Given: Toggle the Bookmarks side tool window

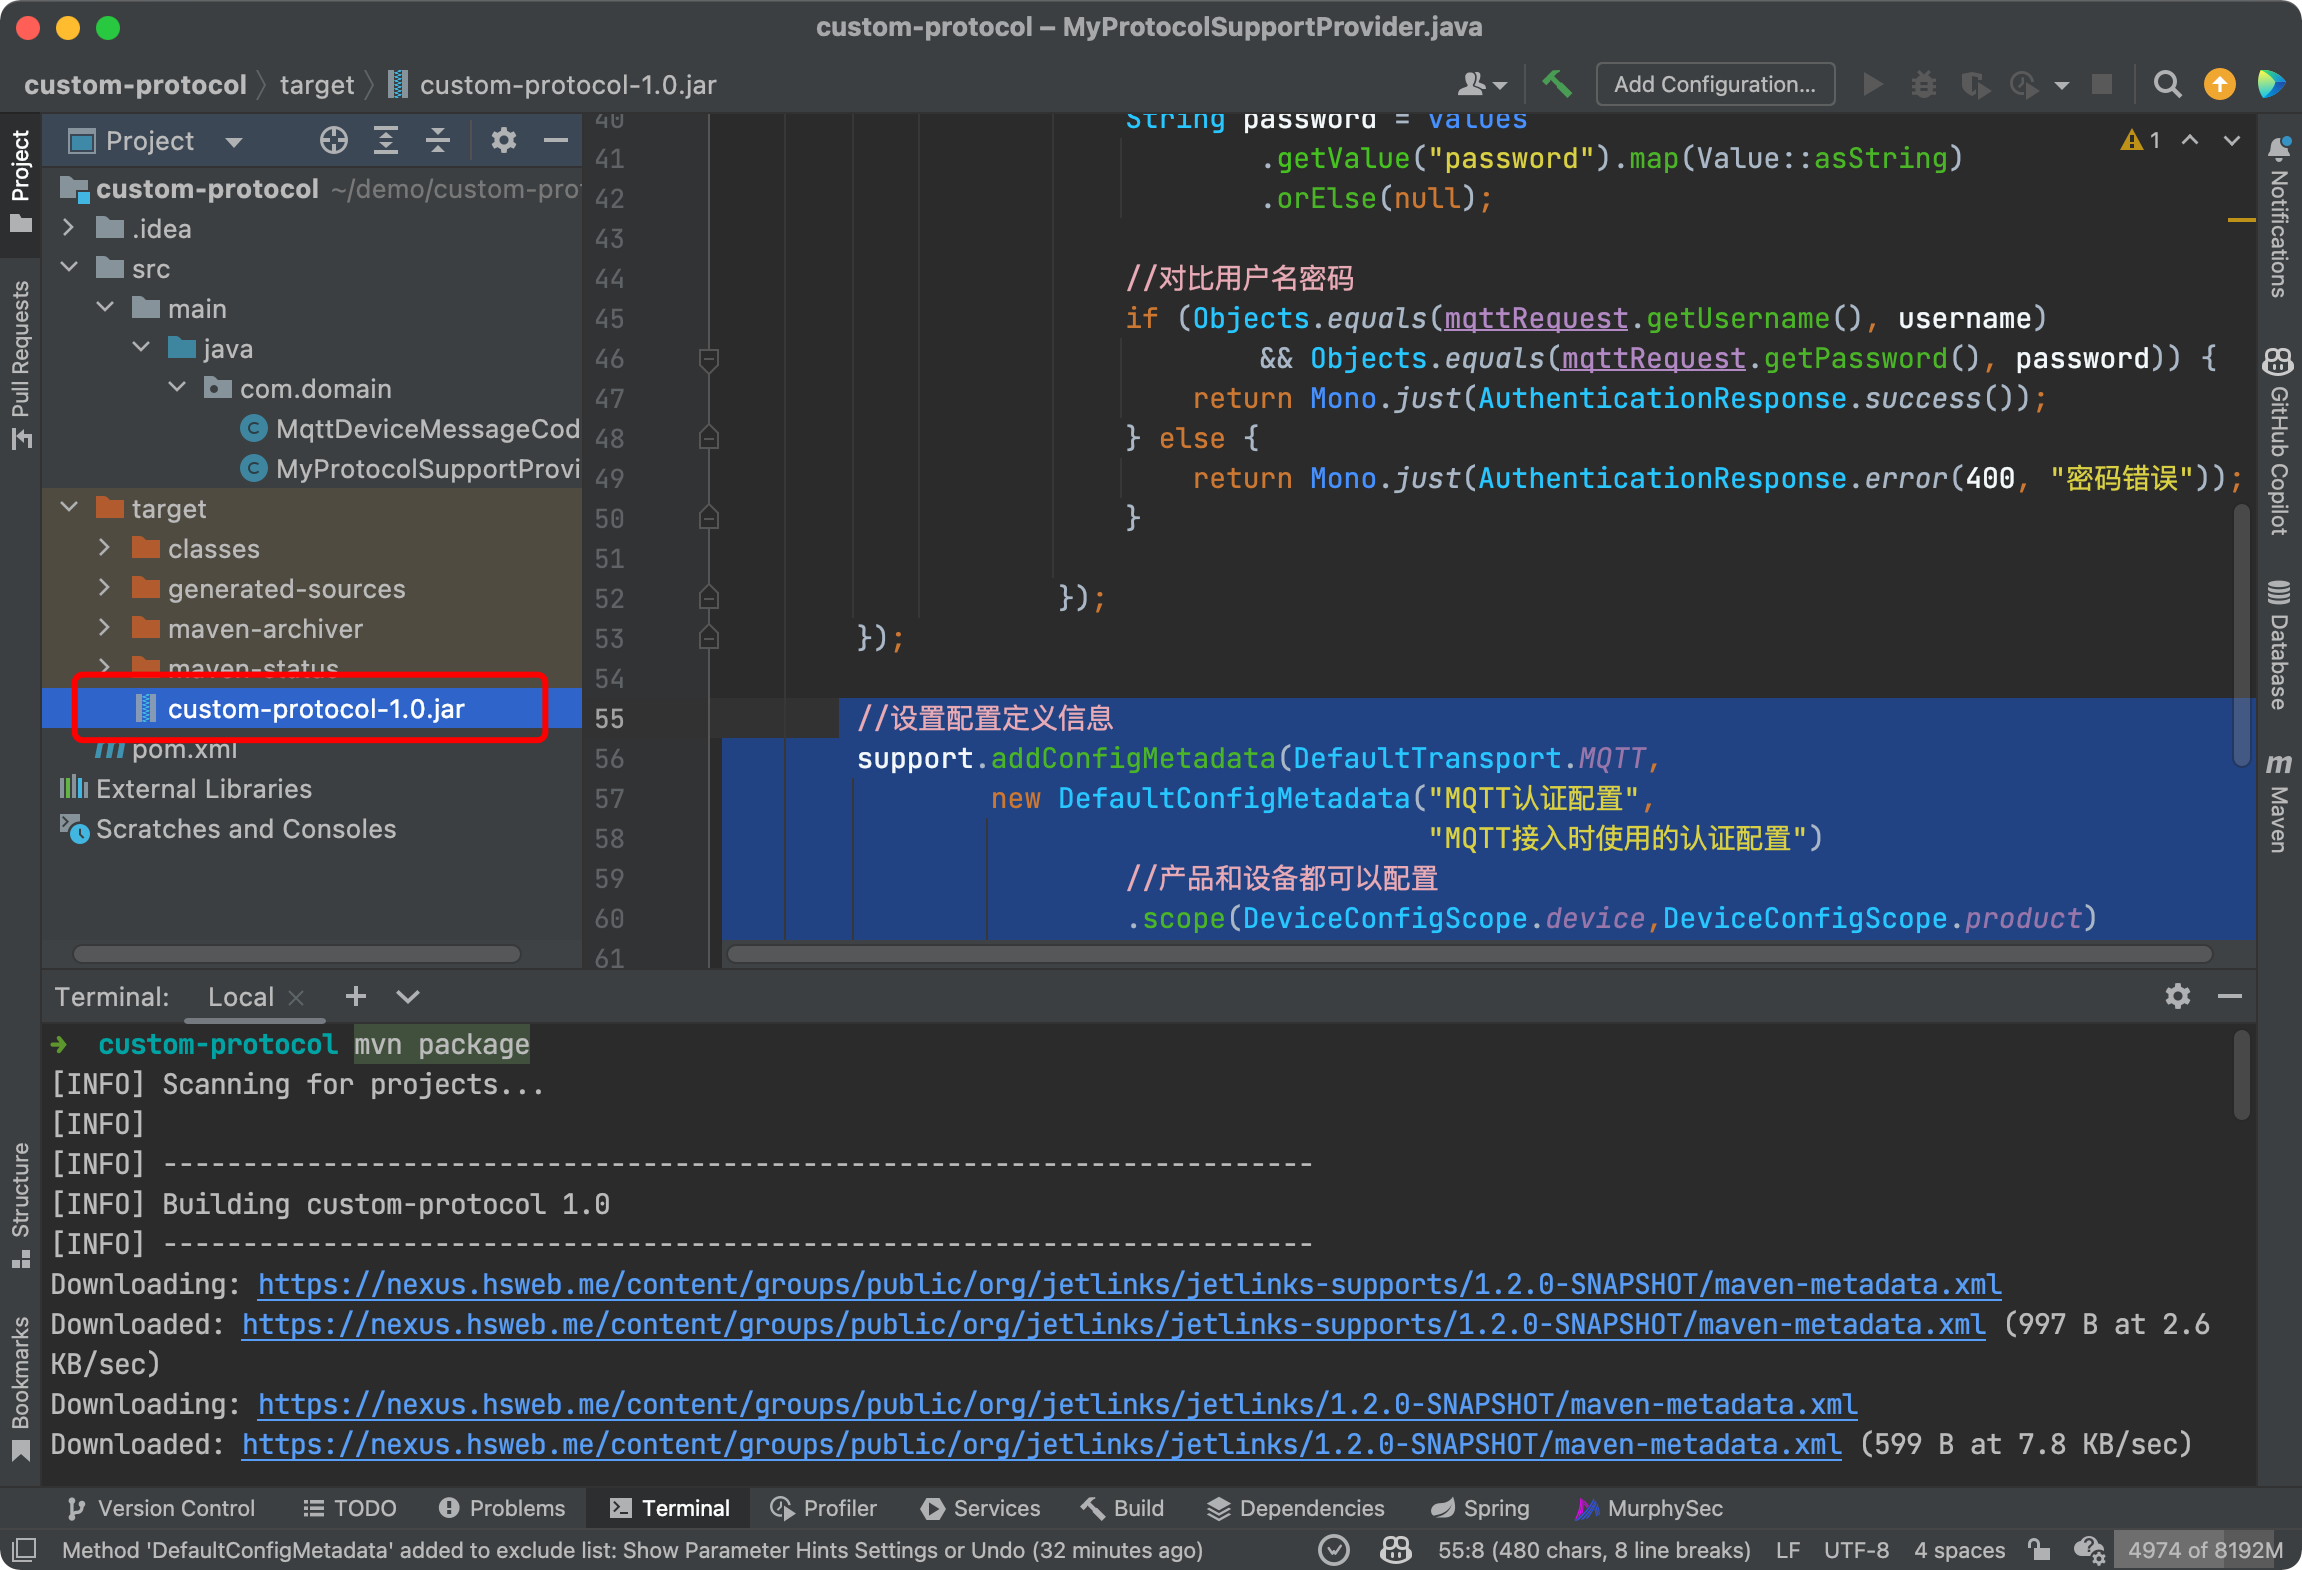Looking at the screenshot, I should click(21, 1388).
